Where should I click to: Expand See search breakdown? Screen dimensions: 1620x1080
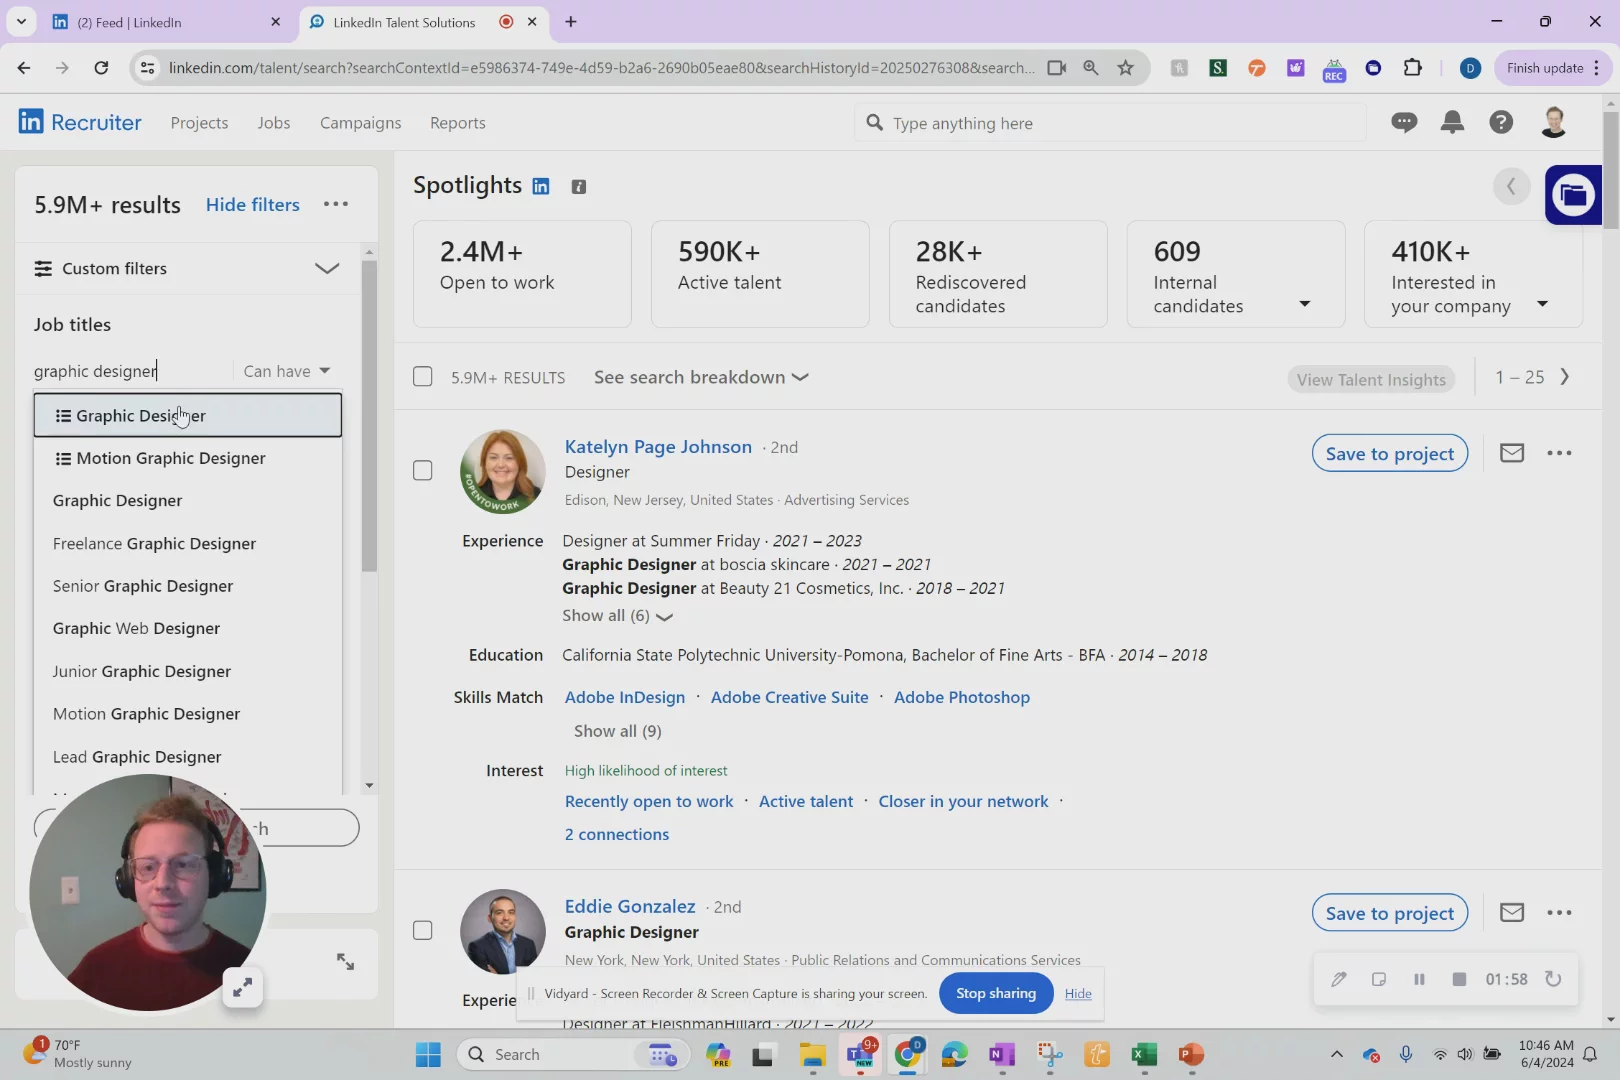tap(701, 377)
